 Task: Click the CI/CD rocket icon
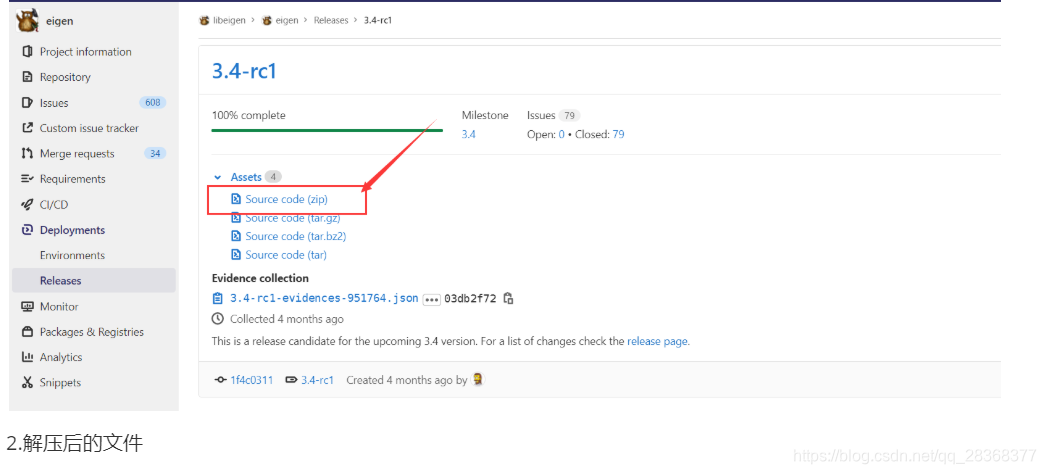(27, 205)
